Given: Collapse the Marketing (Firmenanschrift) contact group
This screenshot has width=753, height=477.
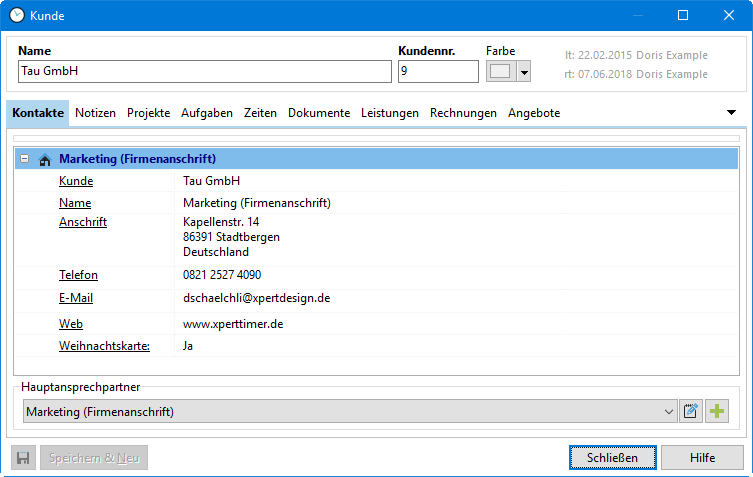Looking at the screenshot, I should (x=25, y=159).
